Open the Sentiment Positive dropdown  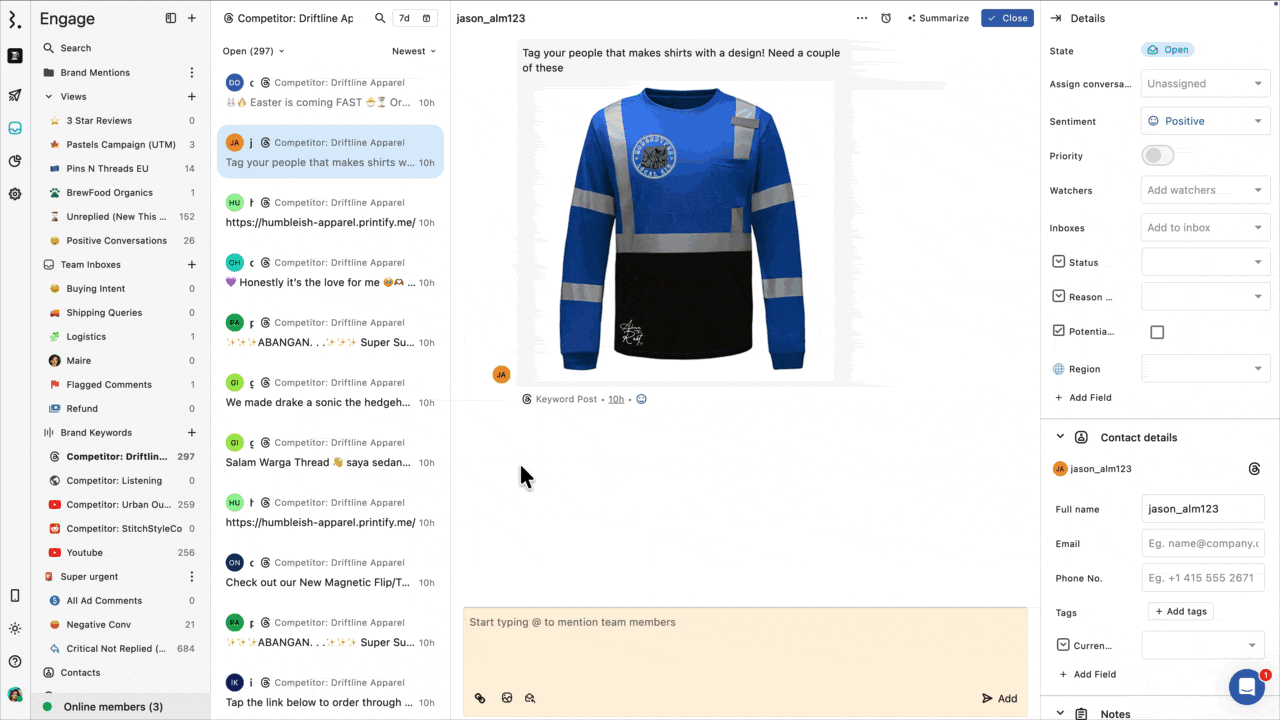click(x=1205, y=121)
